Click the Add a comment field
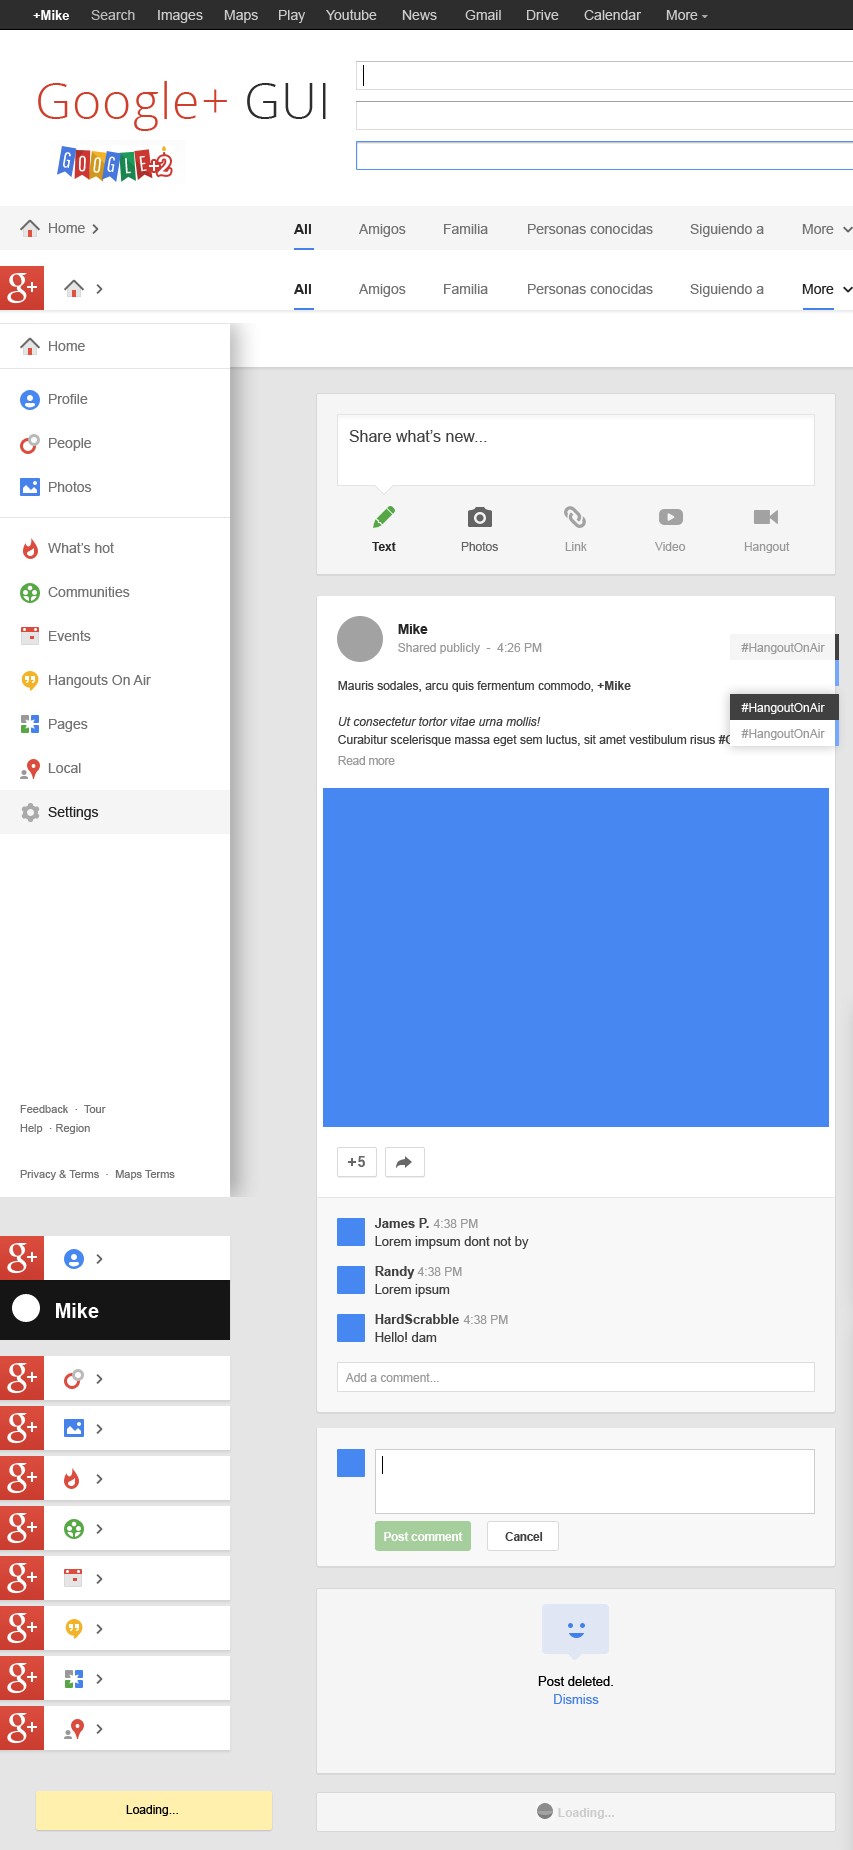The width and height of the screenshot is (853, 1850). 576,1377
